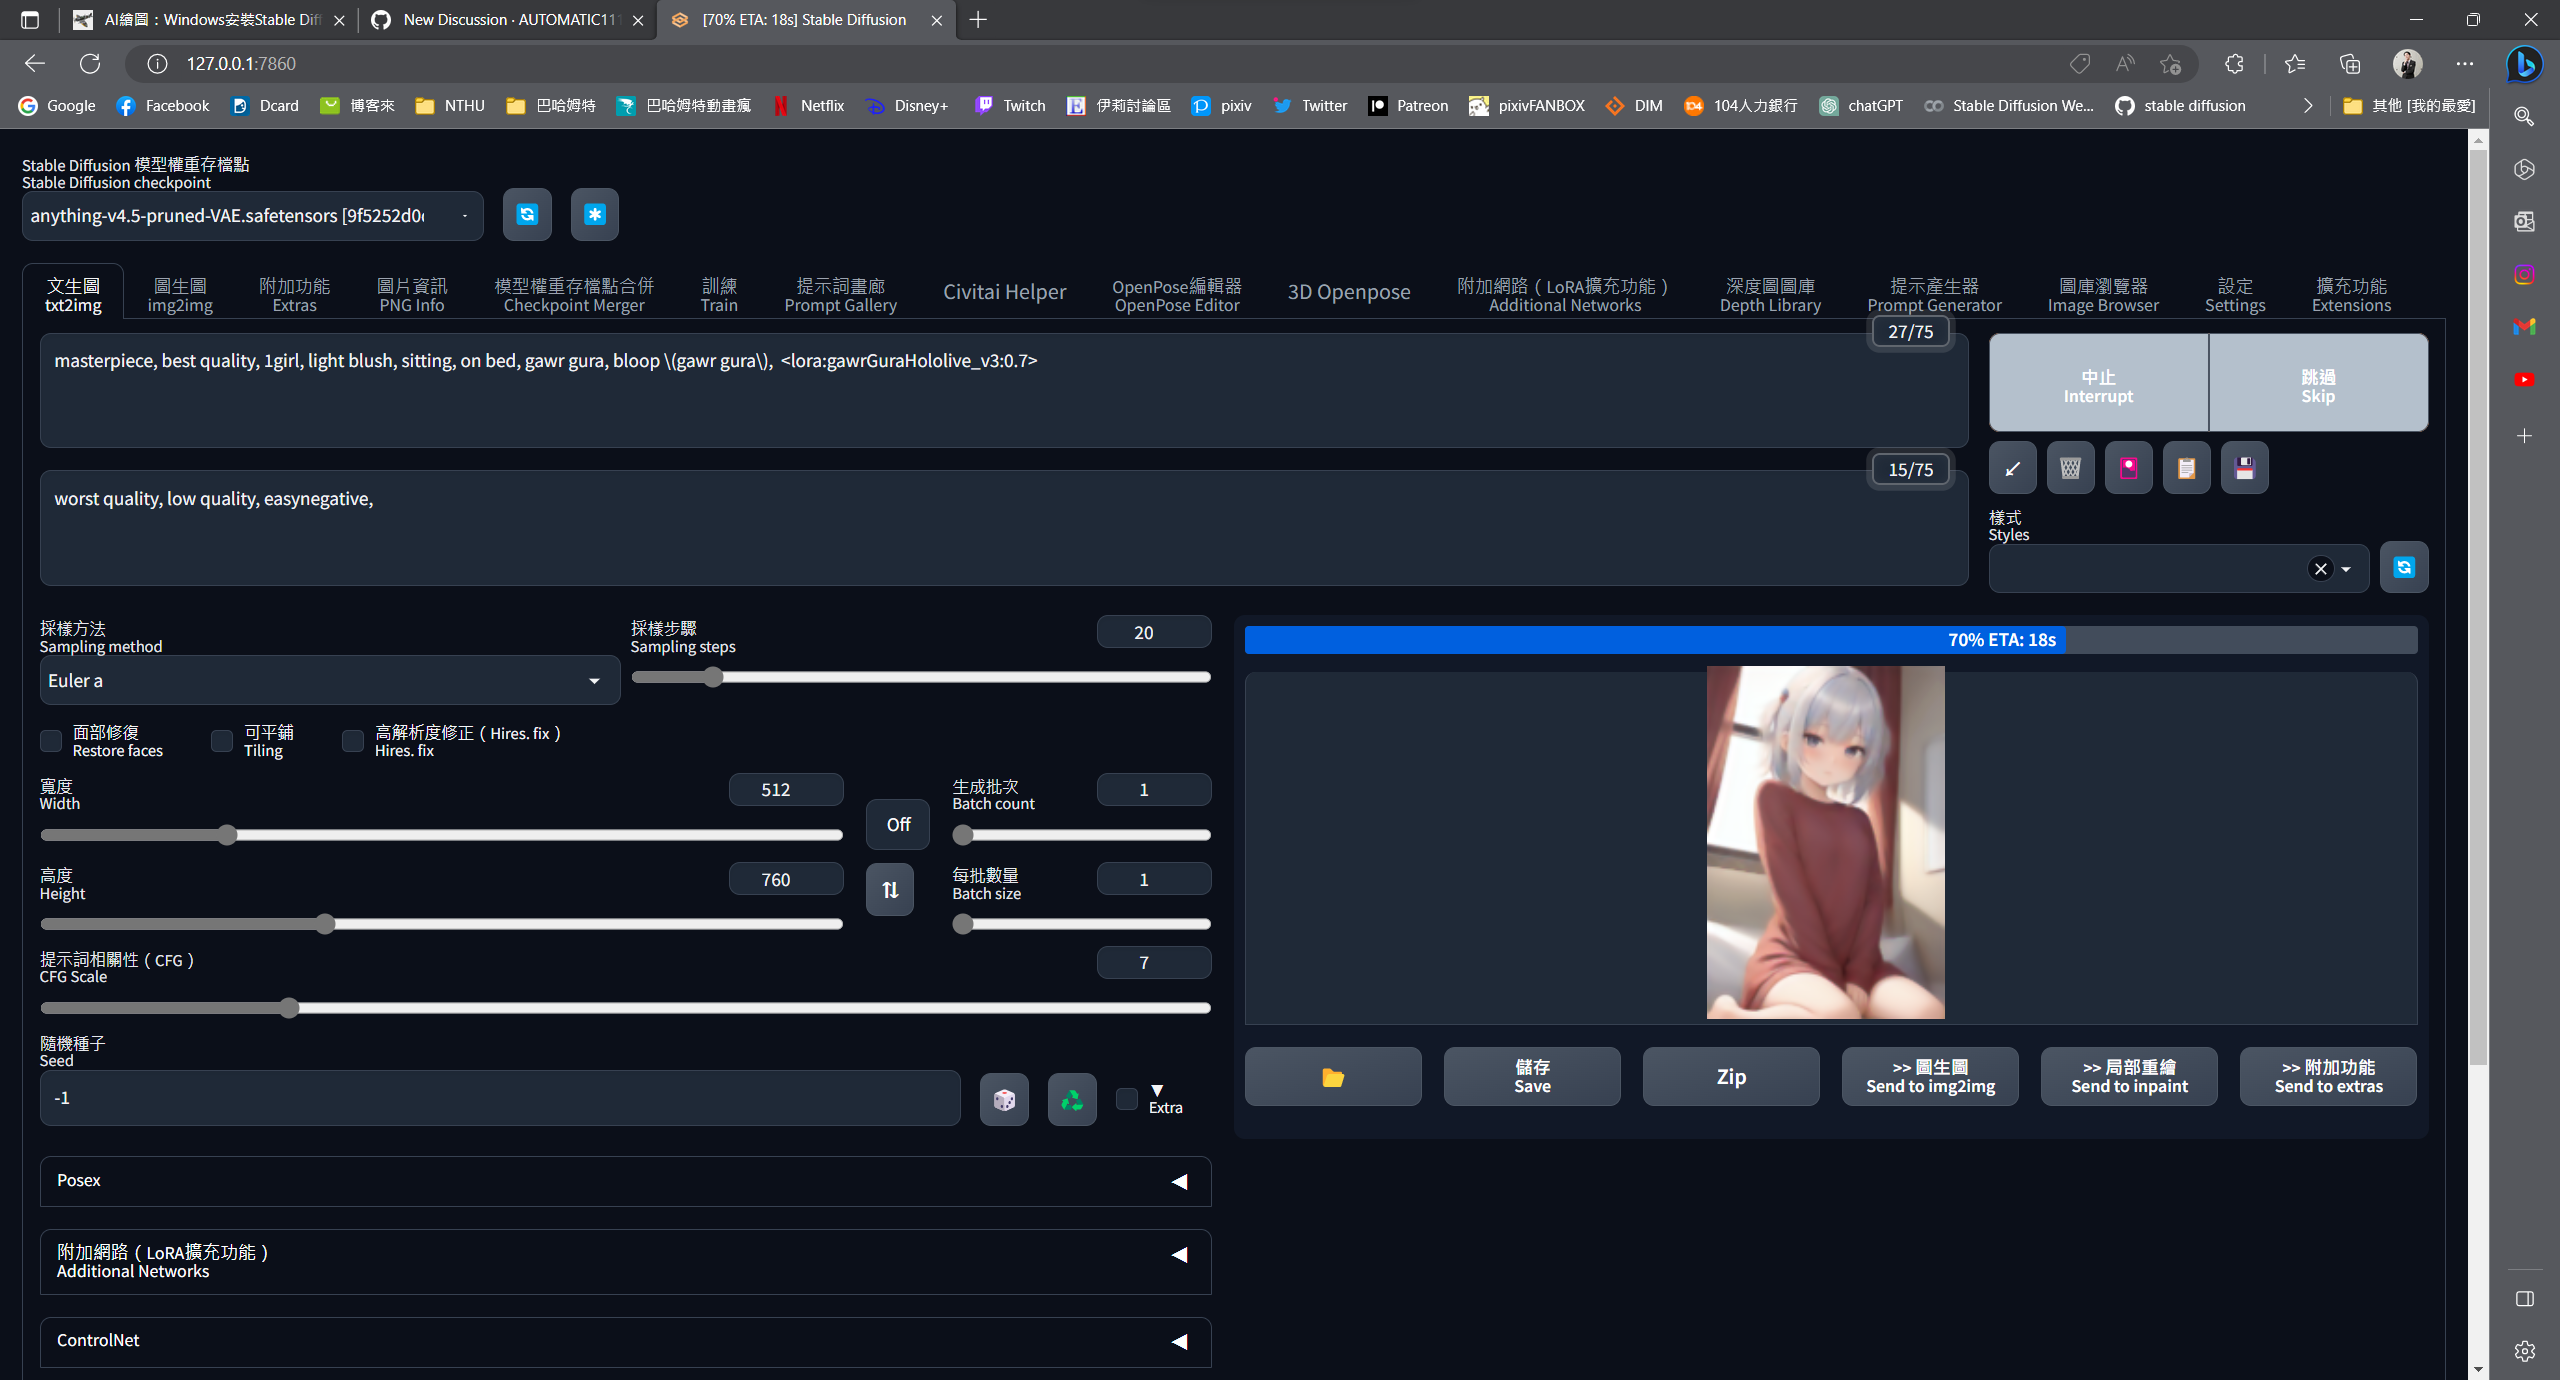This screenshot has width=2560, height=1380.
Task: Collapse the ControlNet section
Action: [x=1180, y=1342]
